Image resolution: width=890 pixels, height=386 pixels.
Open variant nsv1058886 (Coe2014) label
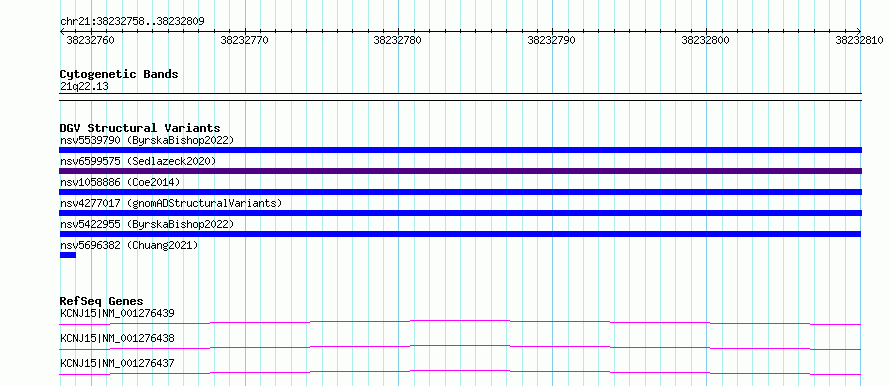click(x=120, y=182)
